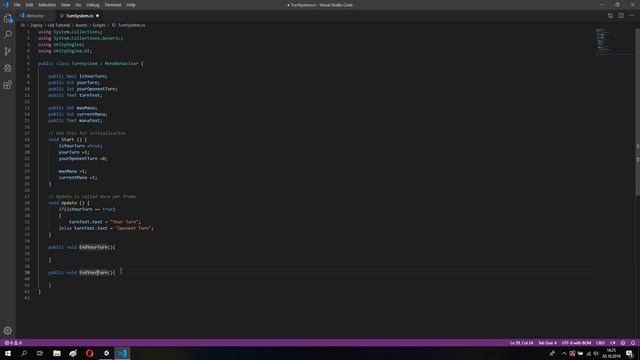Click the public Text manaText declaration
640x360 pixels.
75,121
